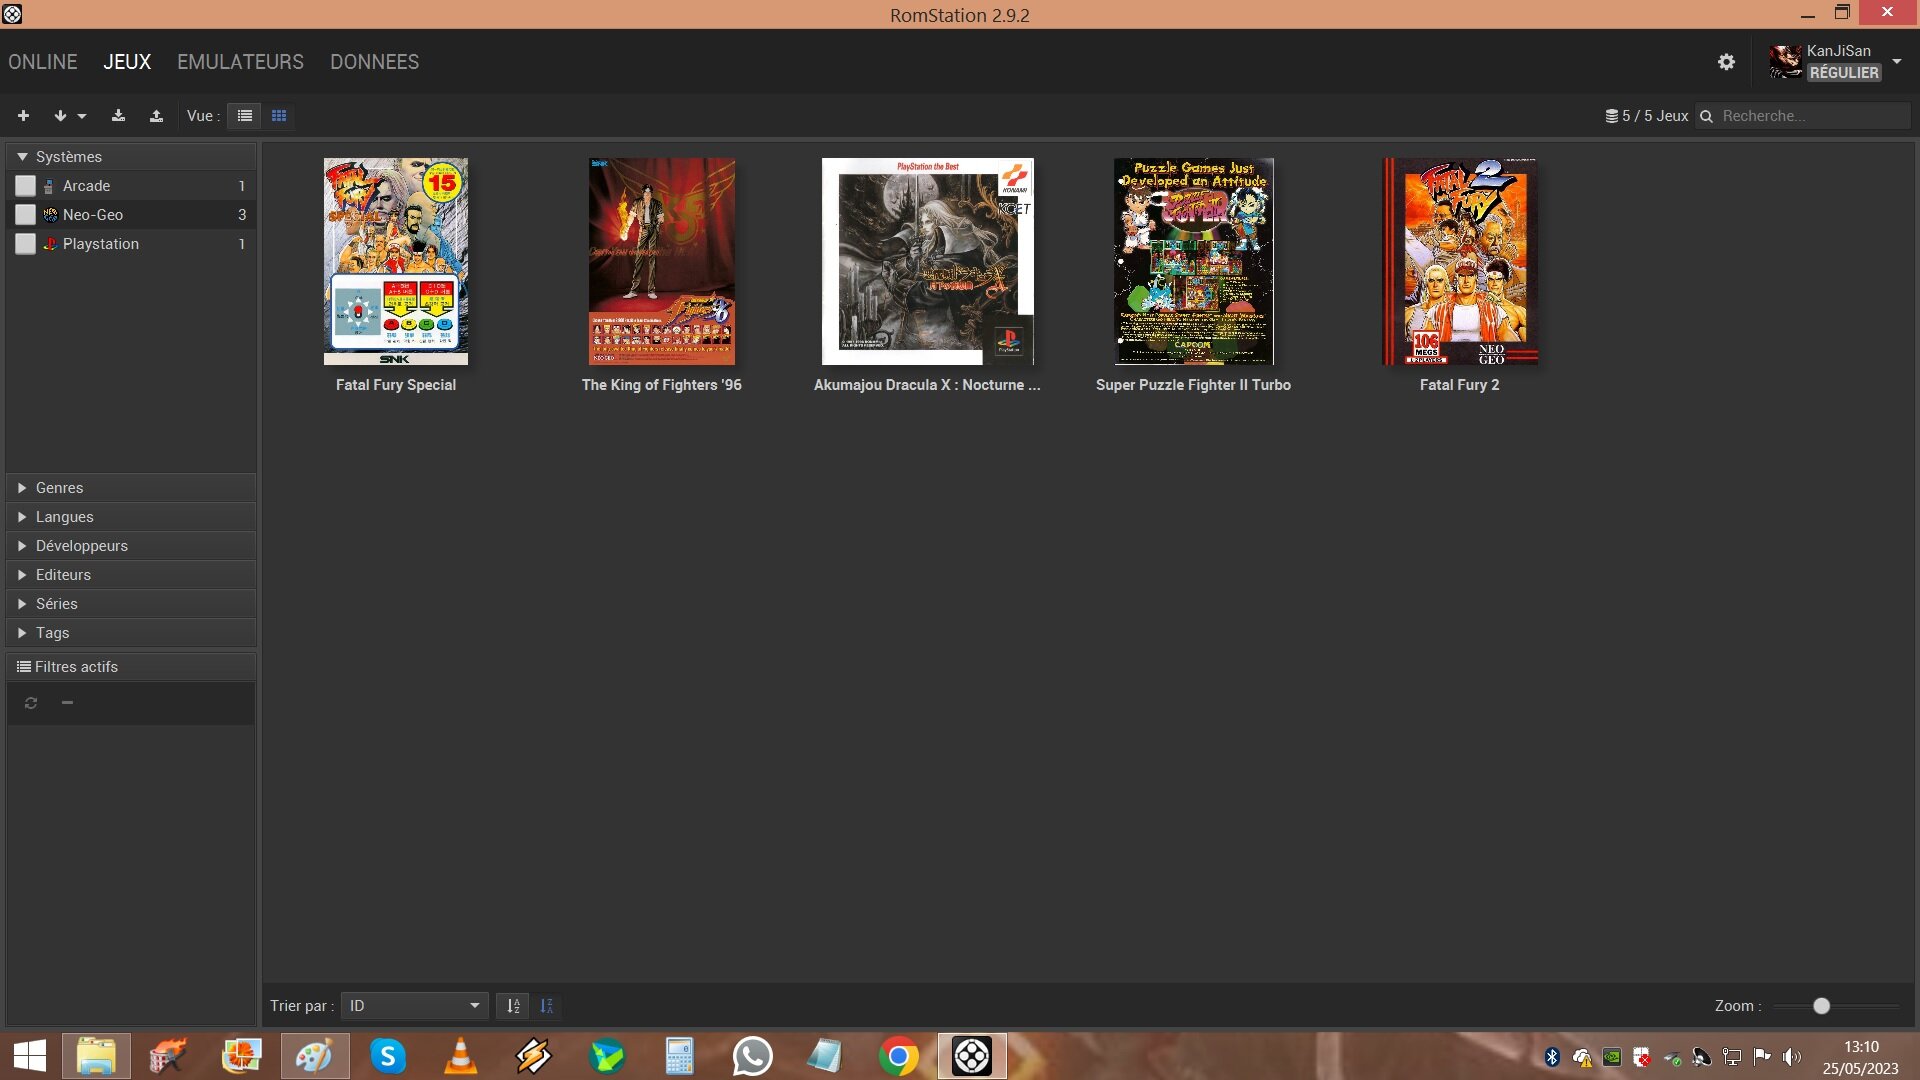Click the 'Fatal Fury Special' title text
Image resolution: width=1920 pixels, height=1080 pixels.
click(396, 385)
